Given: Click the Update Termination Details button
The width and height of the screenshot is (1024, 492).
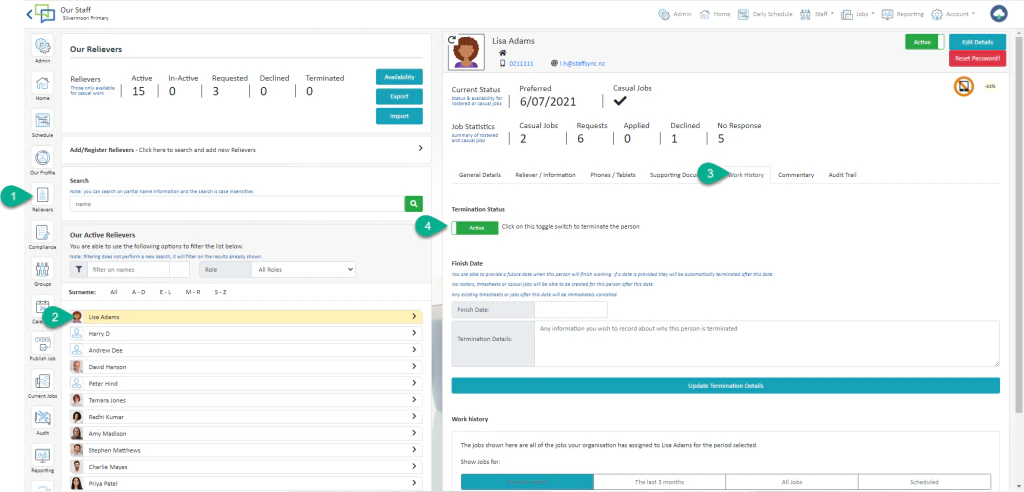Looking at the screenshot, I should (726, 385).
